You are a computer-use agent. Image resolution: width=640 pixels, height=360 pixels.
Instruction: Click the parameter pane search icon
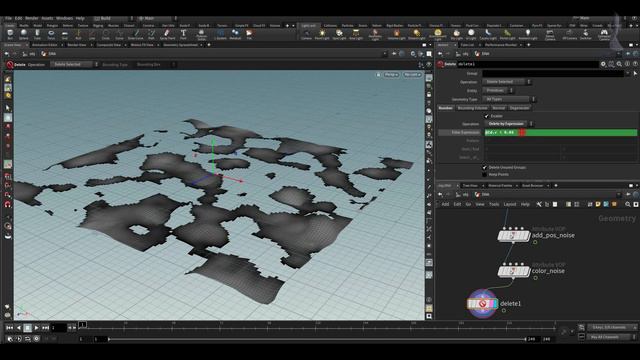tap(619, 64)
